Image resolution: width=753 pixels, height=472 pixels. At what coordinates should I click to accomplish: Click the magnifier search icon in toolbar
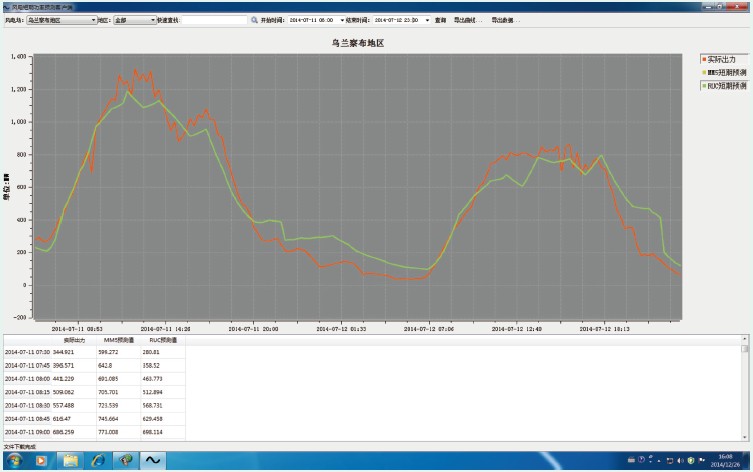[x=254, y=20]
